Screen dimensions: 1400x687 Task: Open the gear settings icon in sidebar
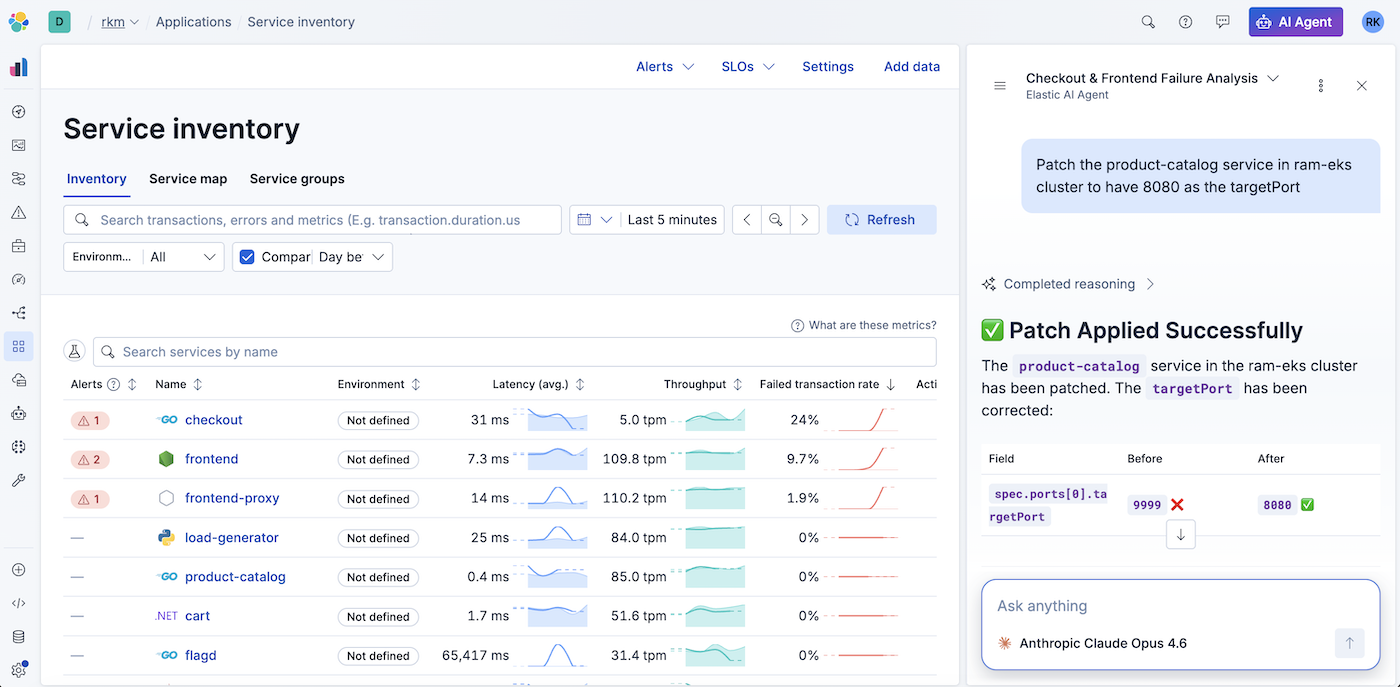[x=18, y=670]
